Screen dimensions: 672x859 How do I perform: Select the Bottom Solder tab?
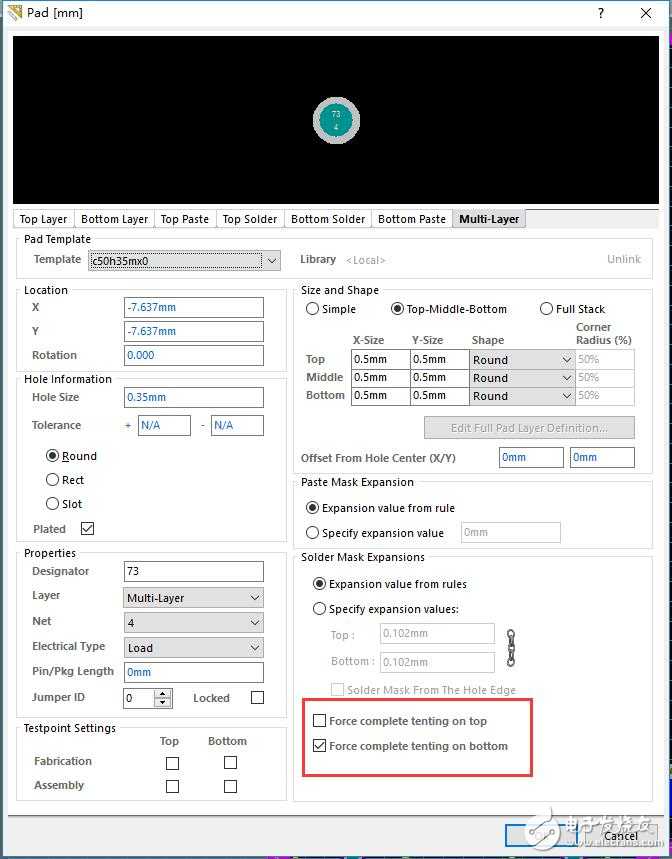328,219
